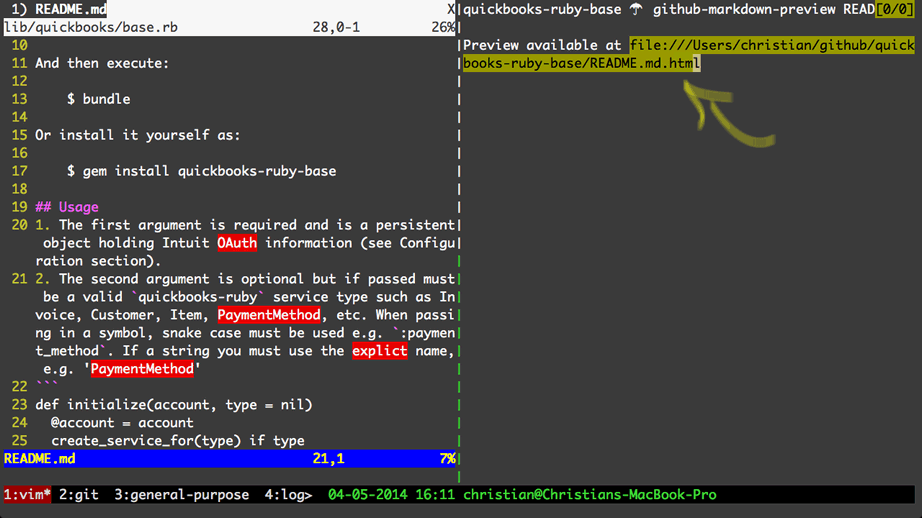Click line number 20
This screenshot has height=518, width=922.
coord(19,225)
